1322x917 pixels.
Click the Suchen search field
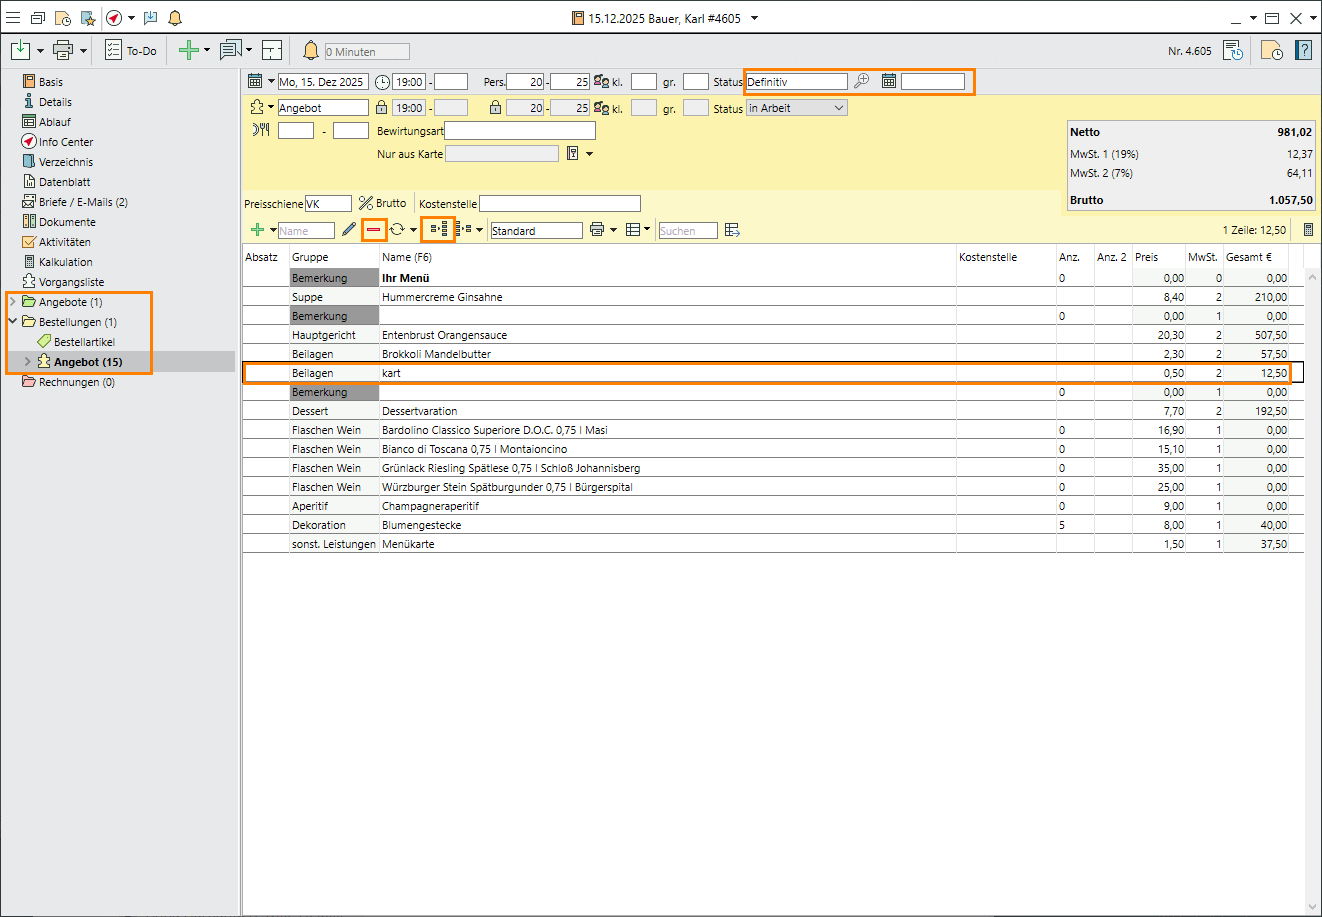(687, 231)
